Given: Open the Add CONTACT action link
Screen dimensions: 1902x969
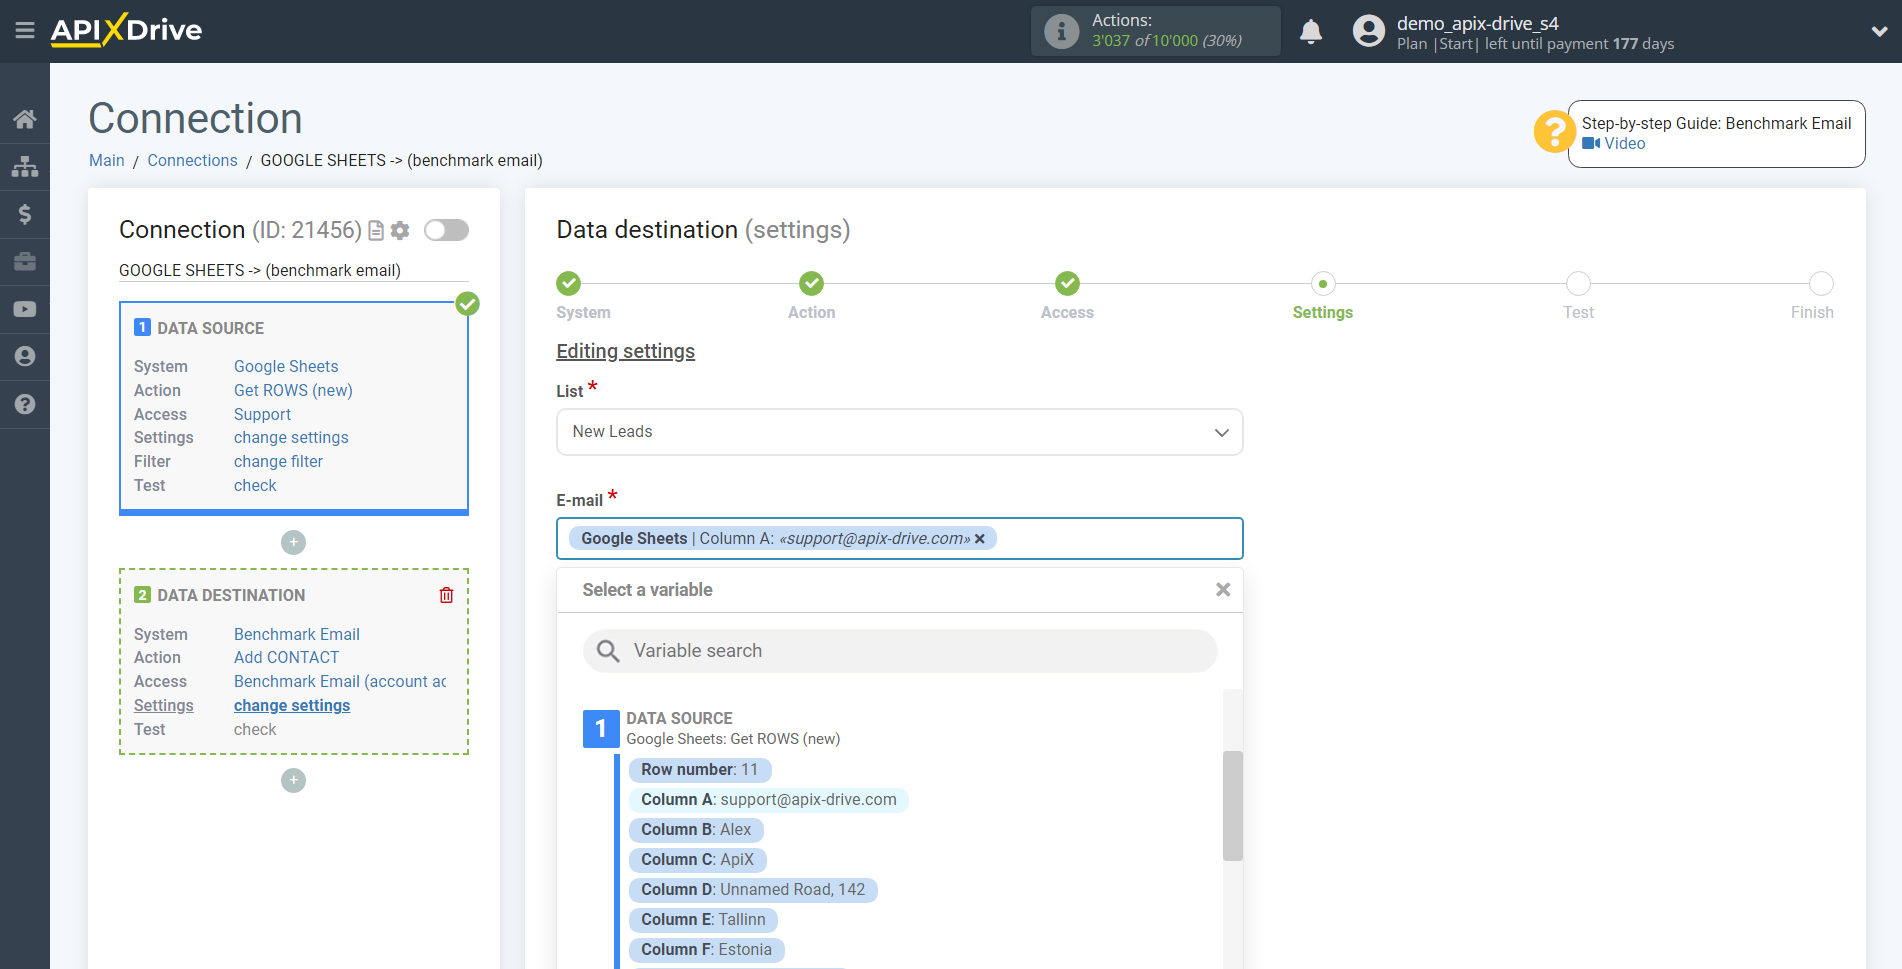Looking at the screenshot, I should tap(286, 657).
